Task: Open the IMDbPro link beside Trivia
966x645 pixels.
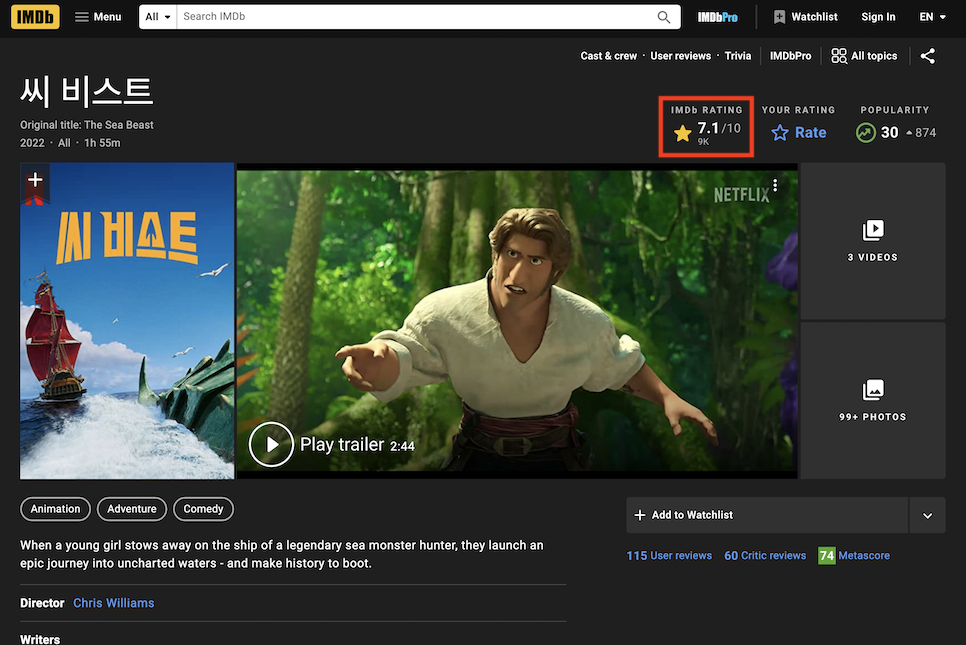Action: (x=790, y=56)
